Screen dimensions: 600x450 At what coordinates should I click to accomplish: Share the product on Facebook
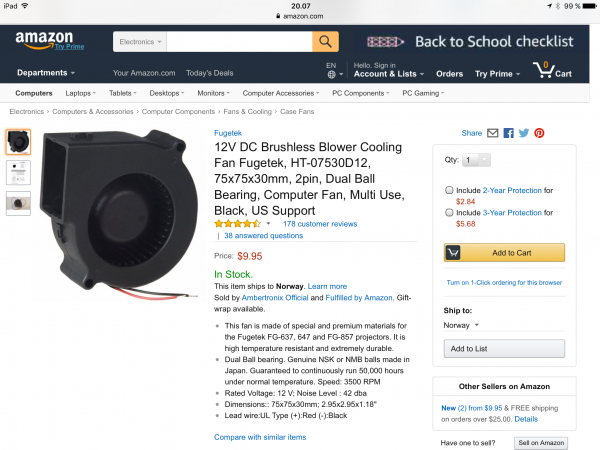tap(508, 132)
